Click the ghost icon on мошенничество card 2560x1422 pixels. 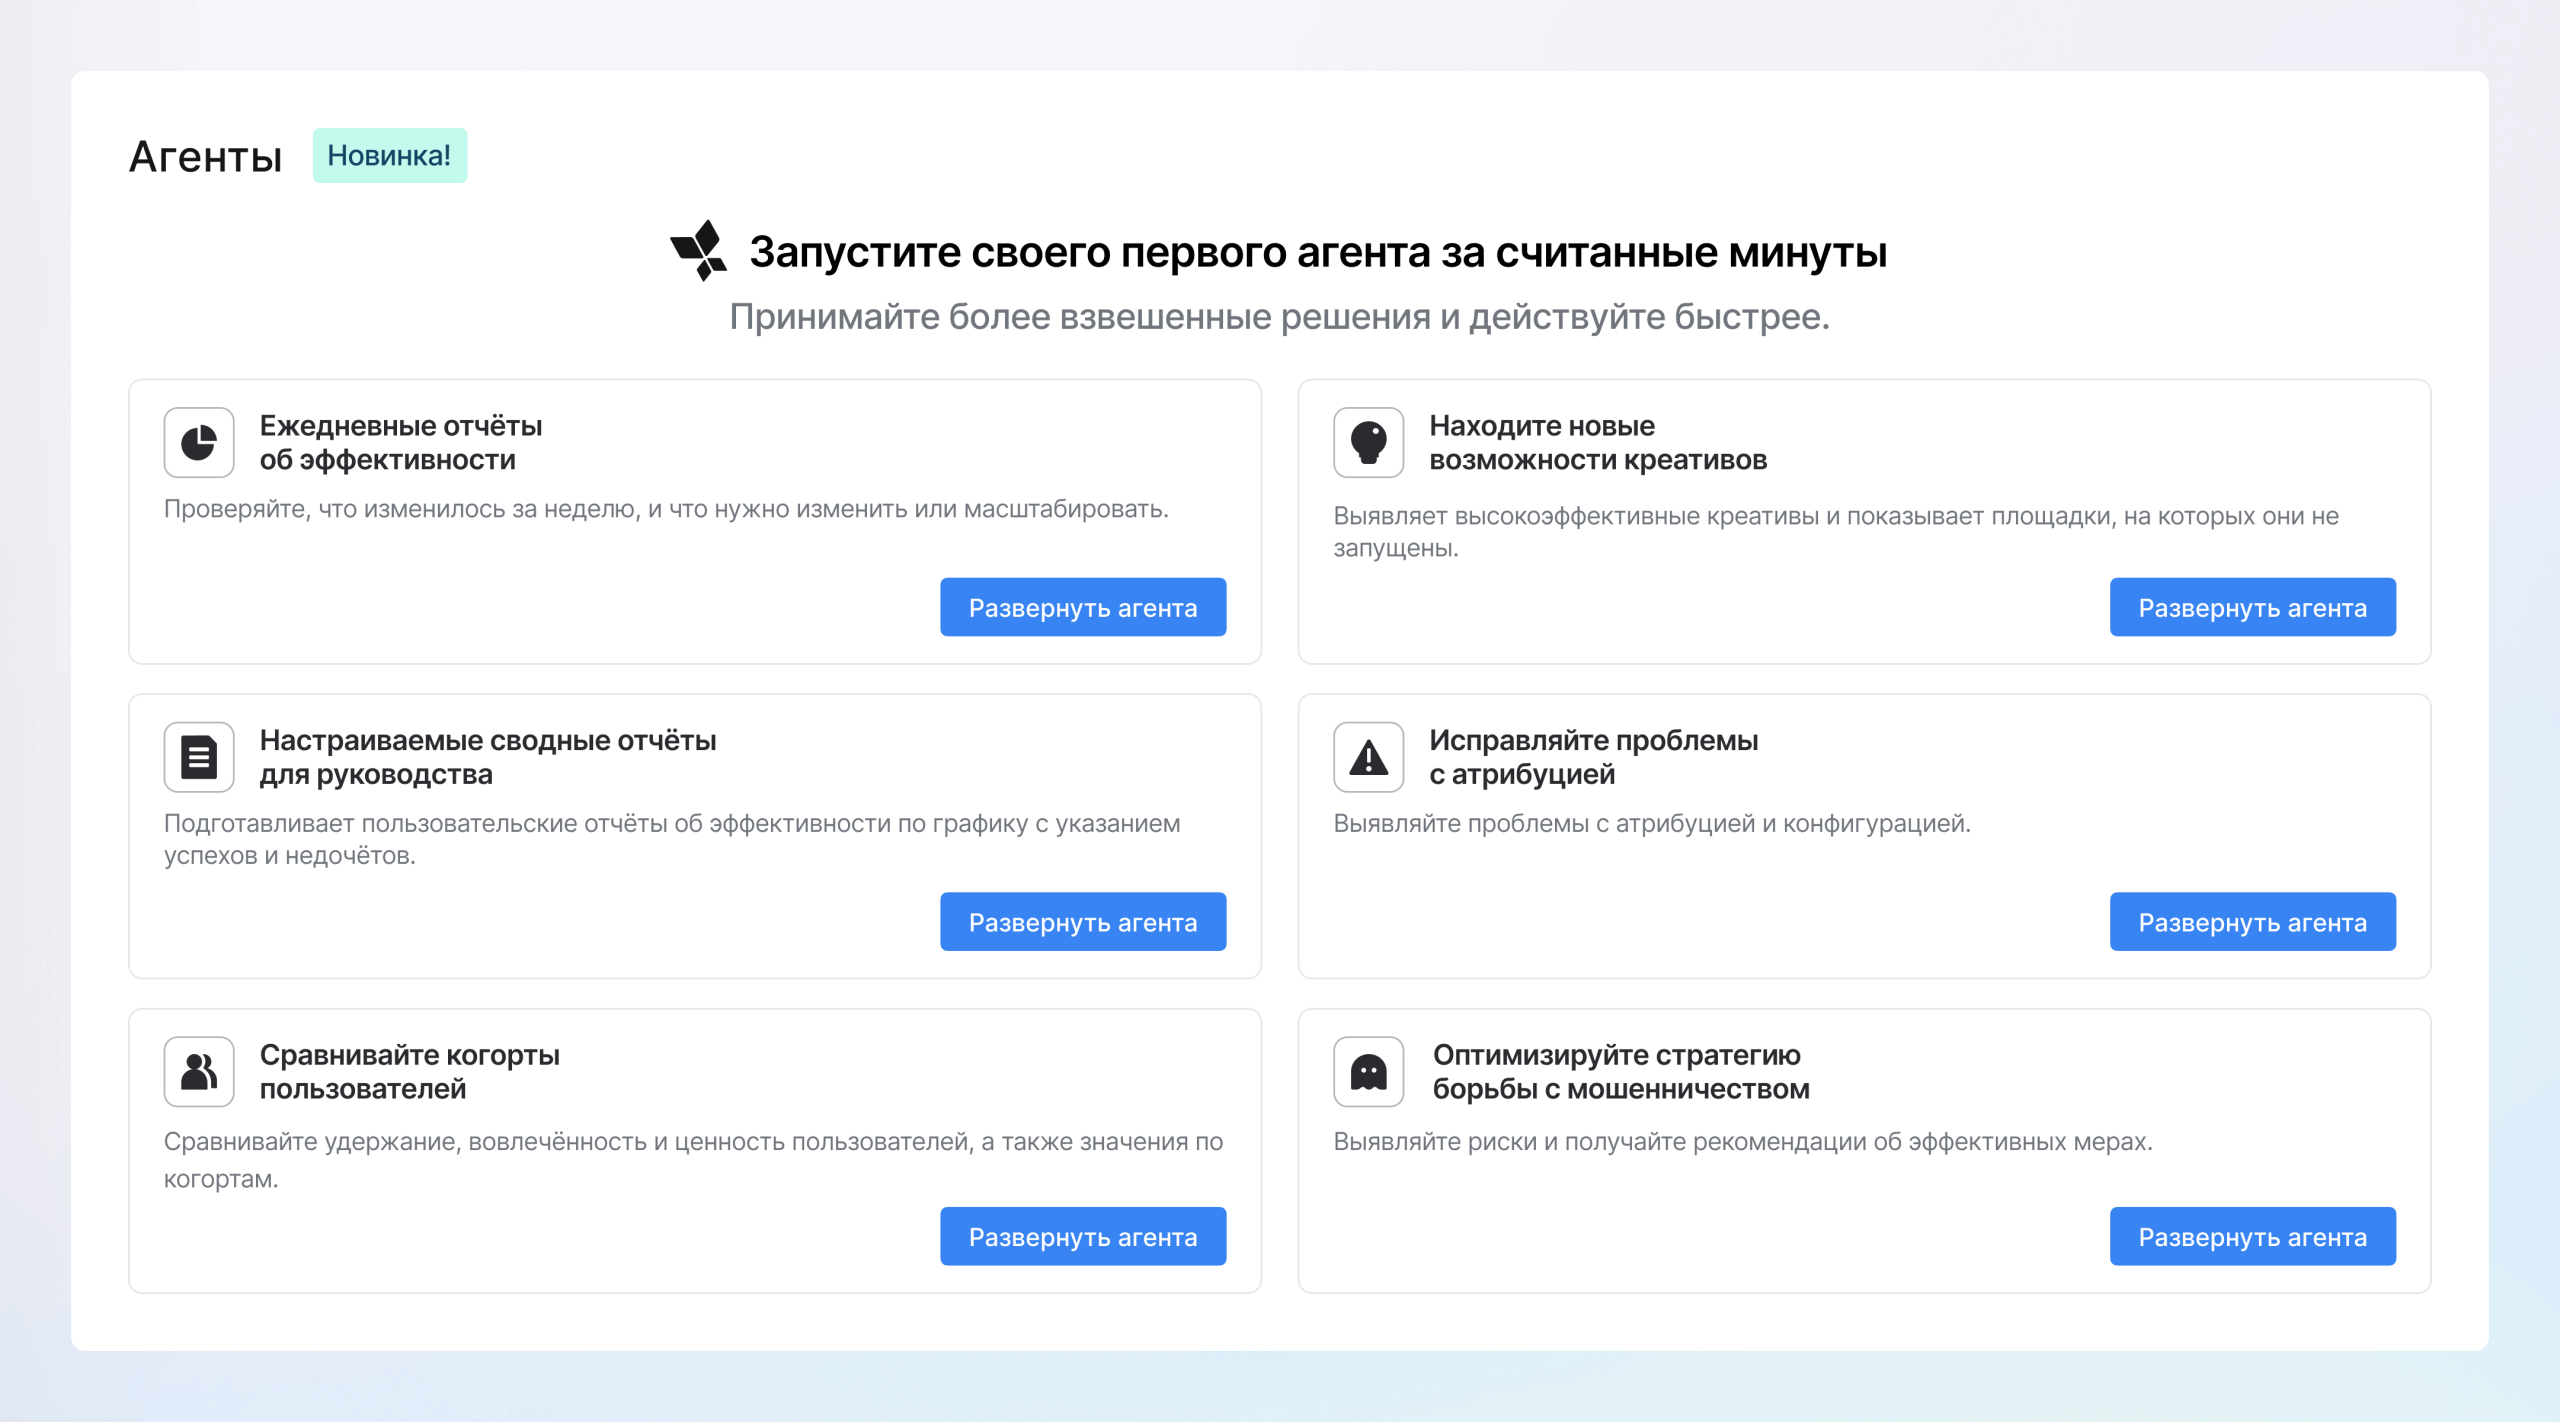[x=1368, y=1071]
